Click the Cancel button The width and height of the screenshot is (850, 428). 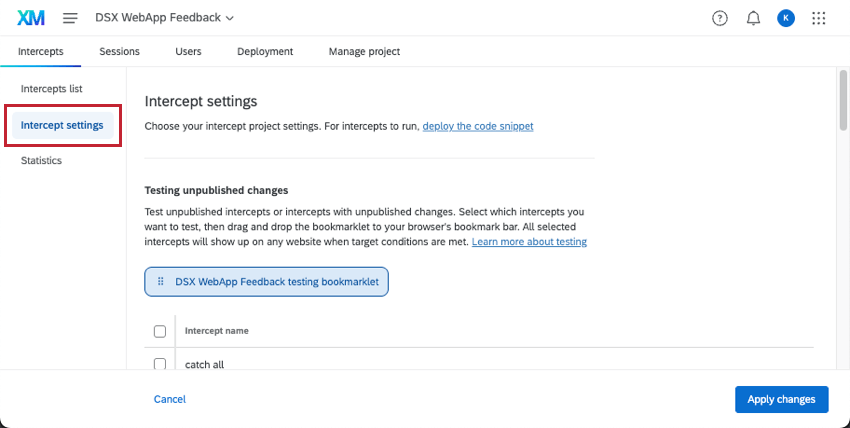tap(170, 399)
